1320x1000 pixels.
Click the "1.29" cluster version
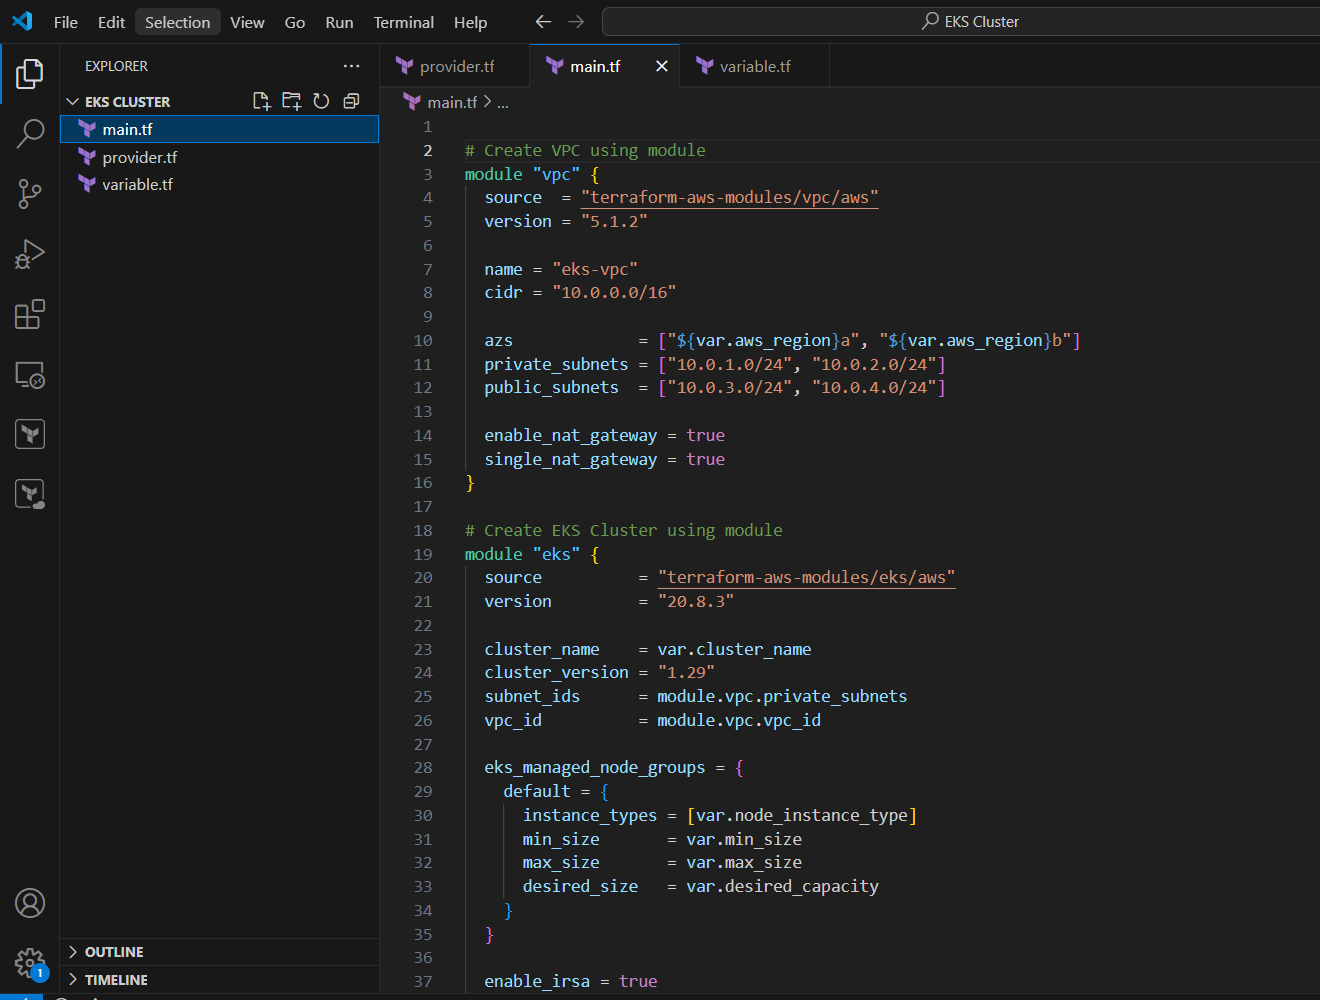686,672
